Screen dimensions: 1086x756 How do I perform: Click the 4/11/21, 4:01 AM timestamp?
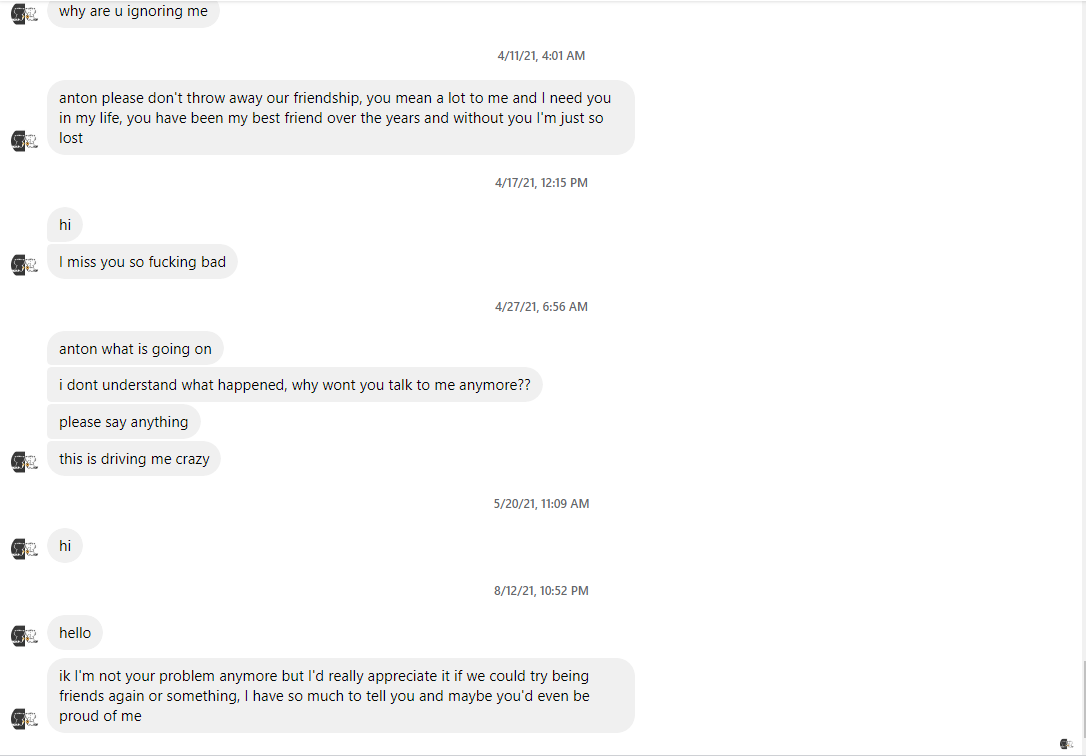click(x=541, y=55)
